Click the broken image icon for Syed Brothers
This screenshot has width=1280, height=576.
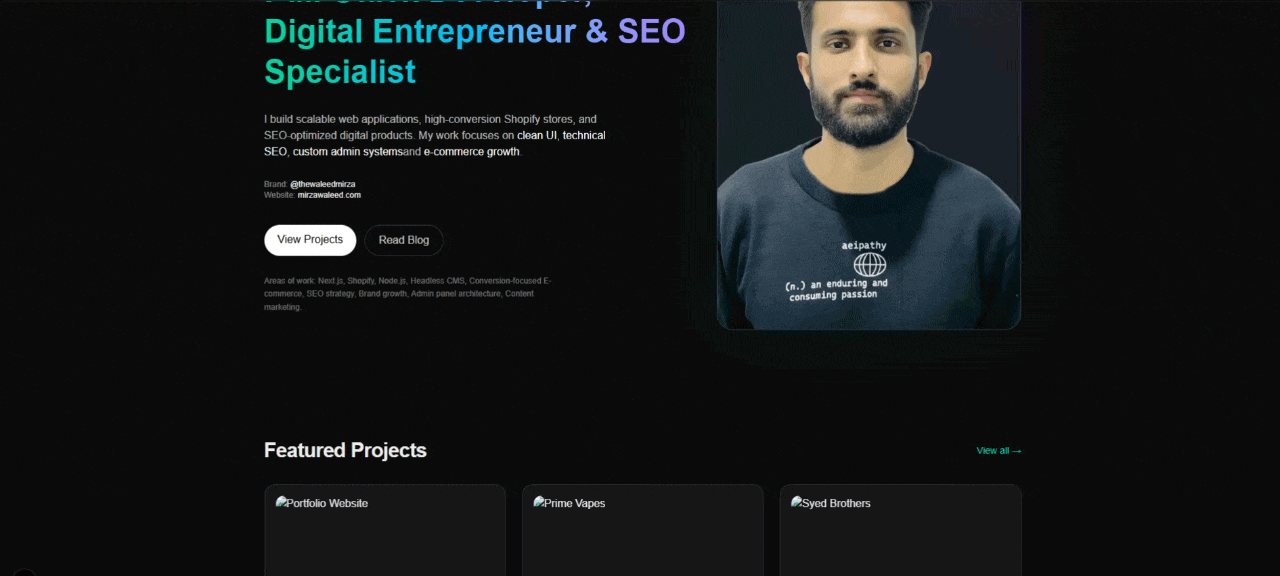pyautogui.click(x=797, y=502)
